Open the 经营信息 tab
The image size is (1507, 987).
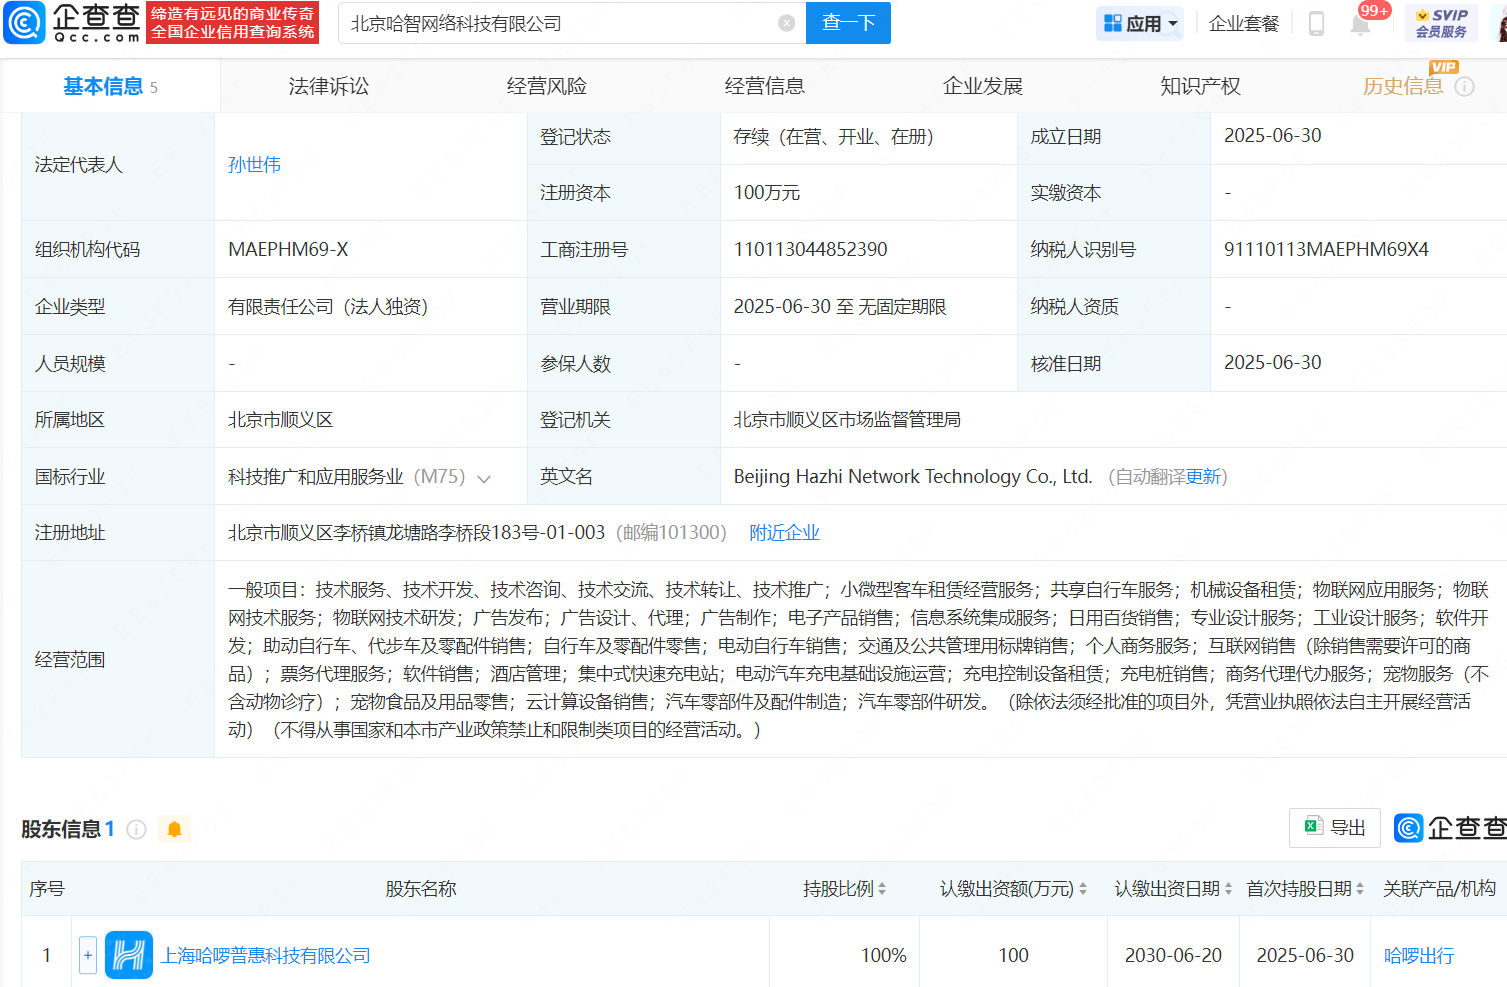(x=764, y=87)
